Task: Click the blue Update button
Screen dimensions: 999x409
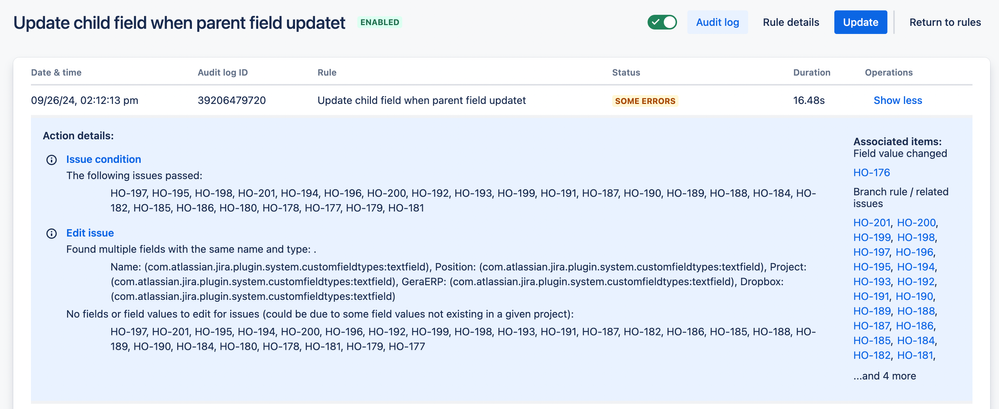Action: coord(860,22)
